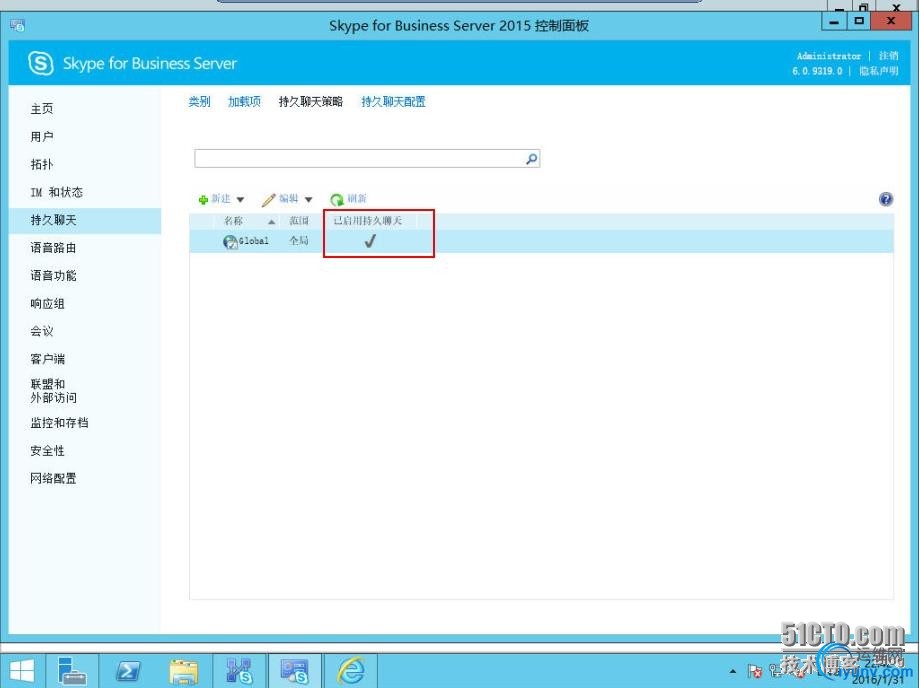Click the window icon in the title bar
The height and width of the screenshot is (688, 919).
18,25
